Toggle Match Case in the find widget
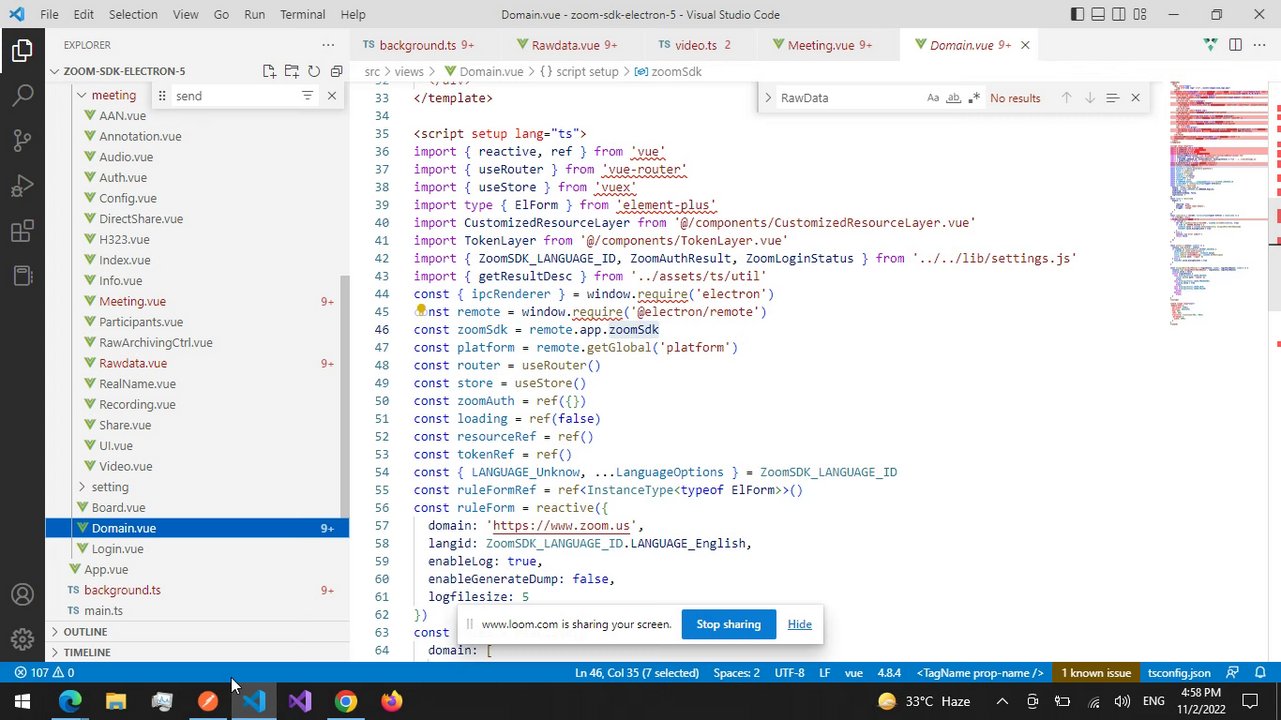The height and width of the screenshot is (720, 1281). coord(933,98)
